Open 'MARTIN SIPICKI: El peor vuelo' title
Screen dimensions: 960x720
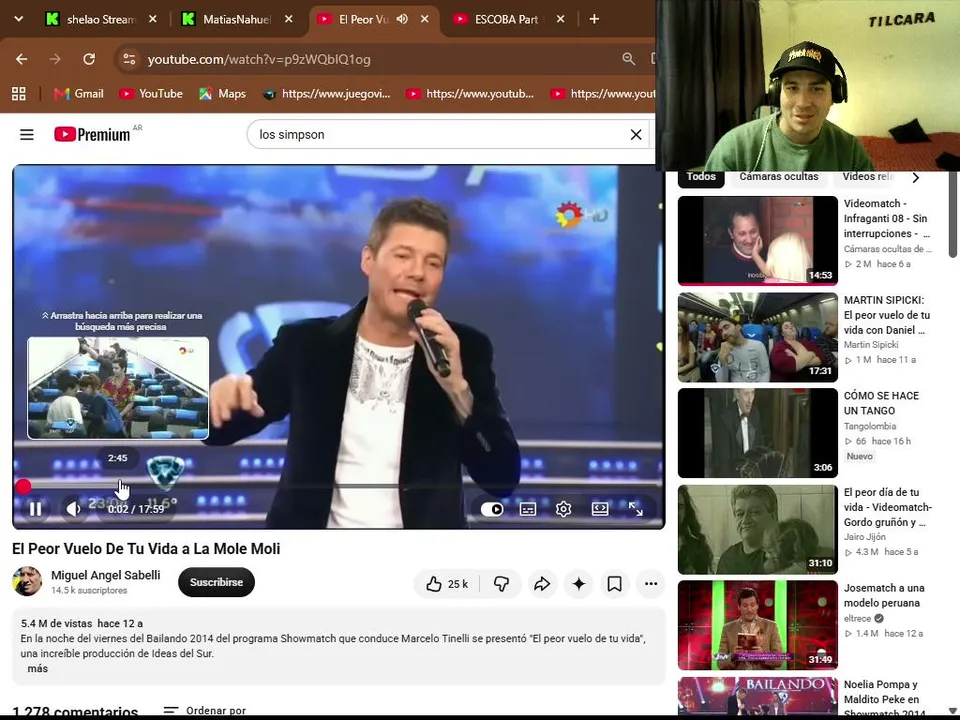887,315
